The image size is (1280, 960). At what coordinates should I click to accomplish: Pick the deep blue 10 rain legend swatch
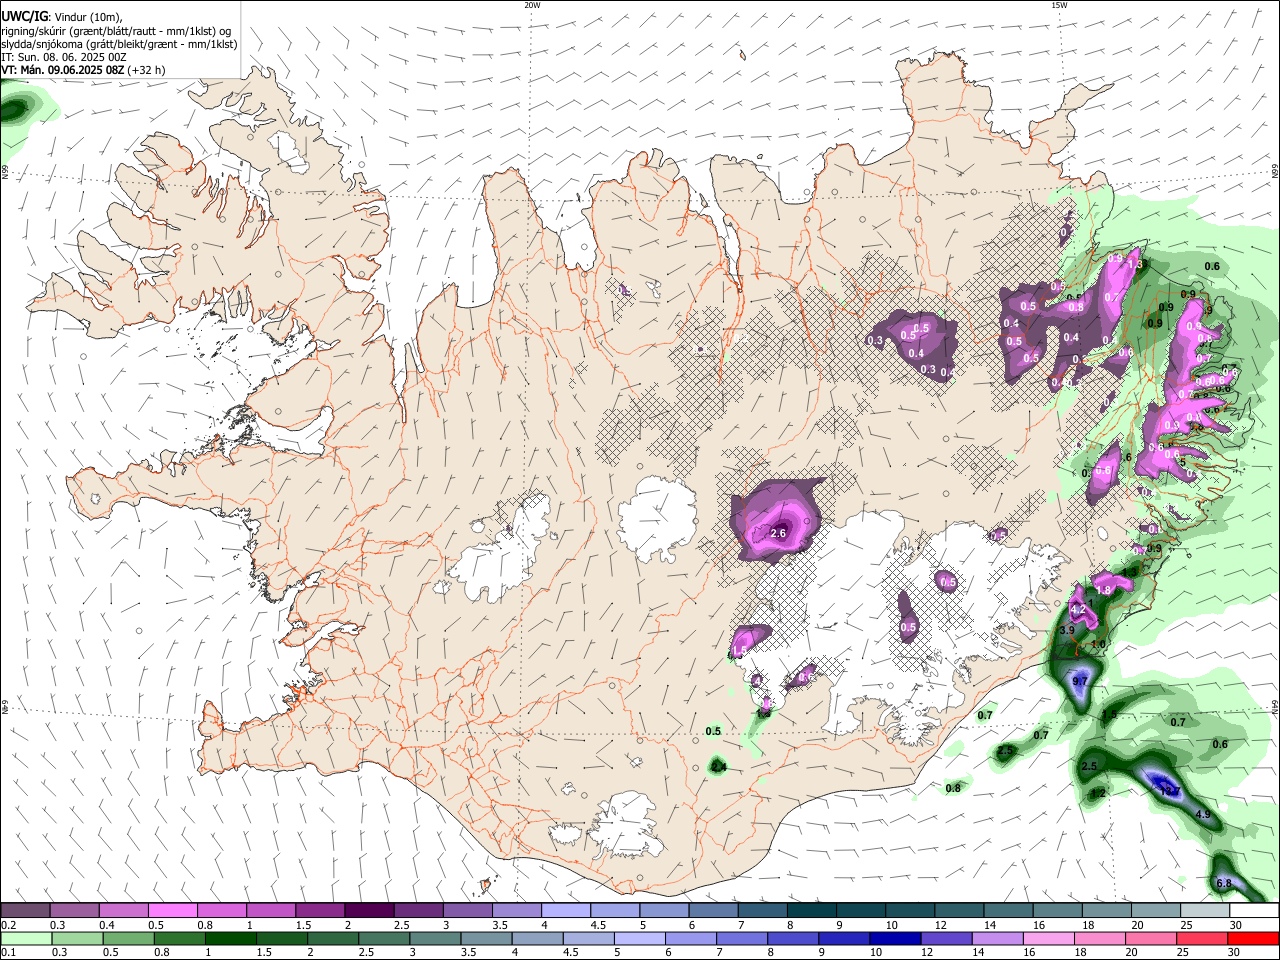894,938
